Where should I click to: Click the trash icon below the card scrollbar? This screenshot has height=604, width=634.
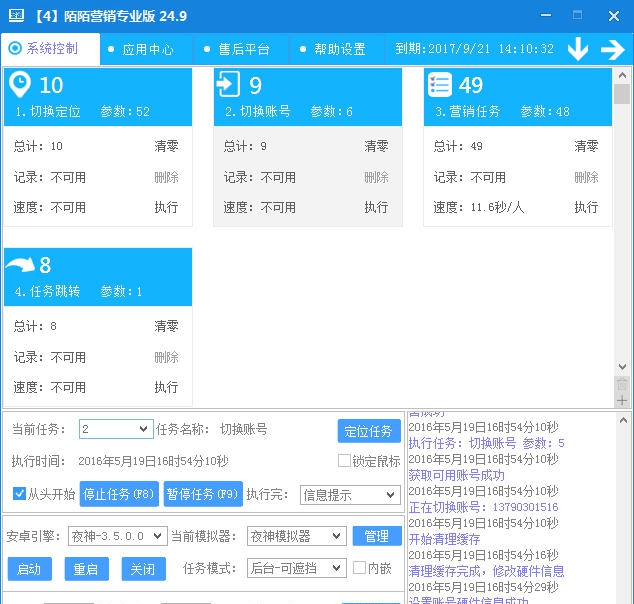[622, 384]
